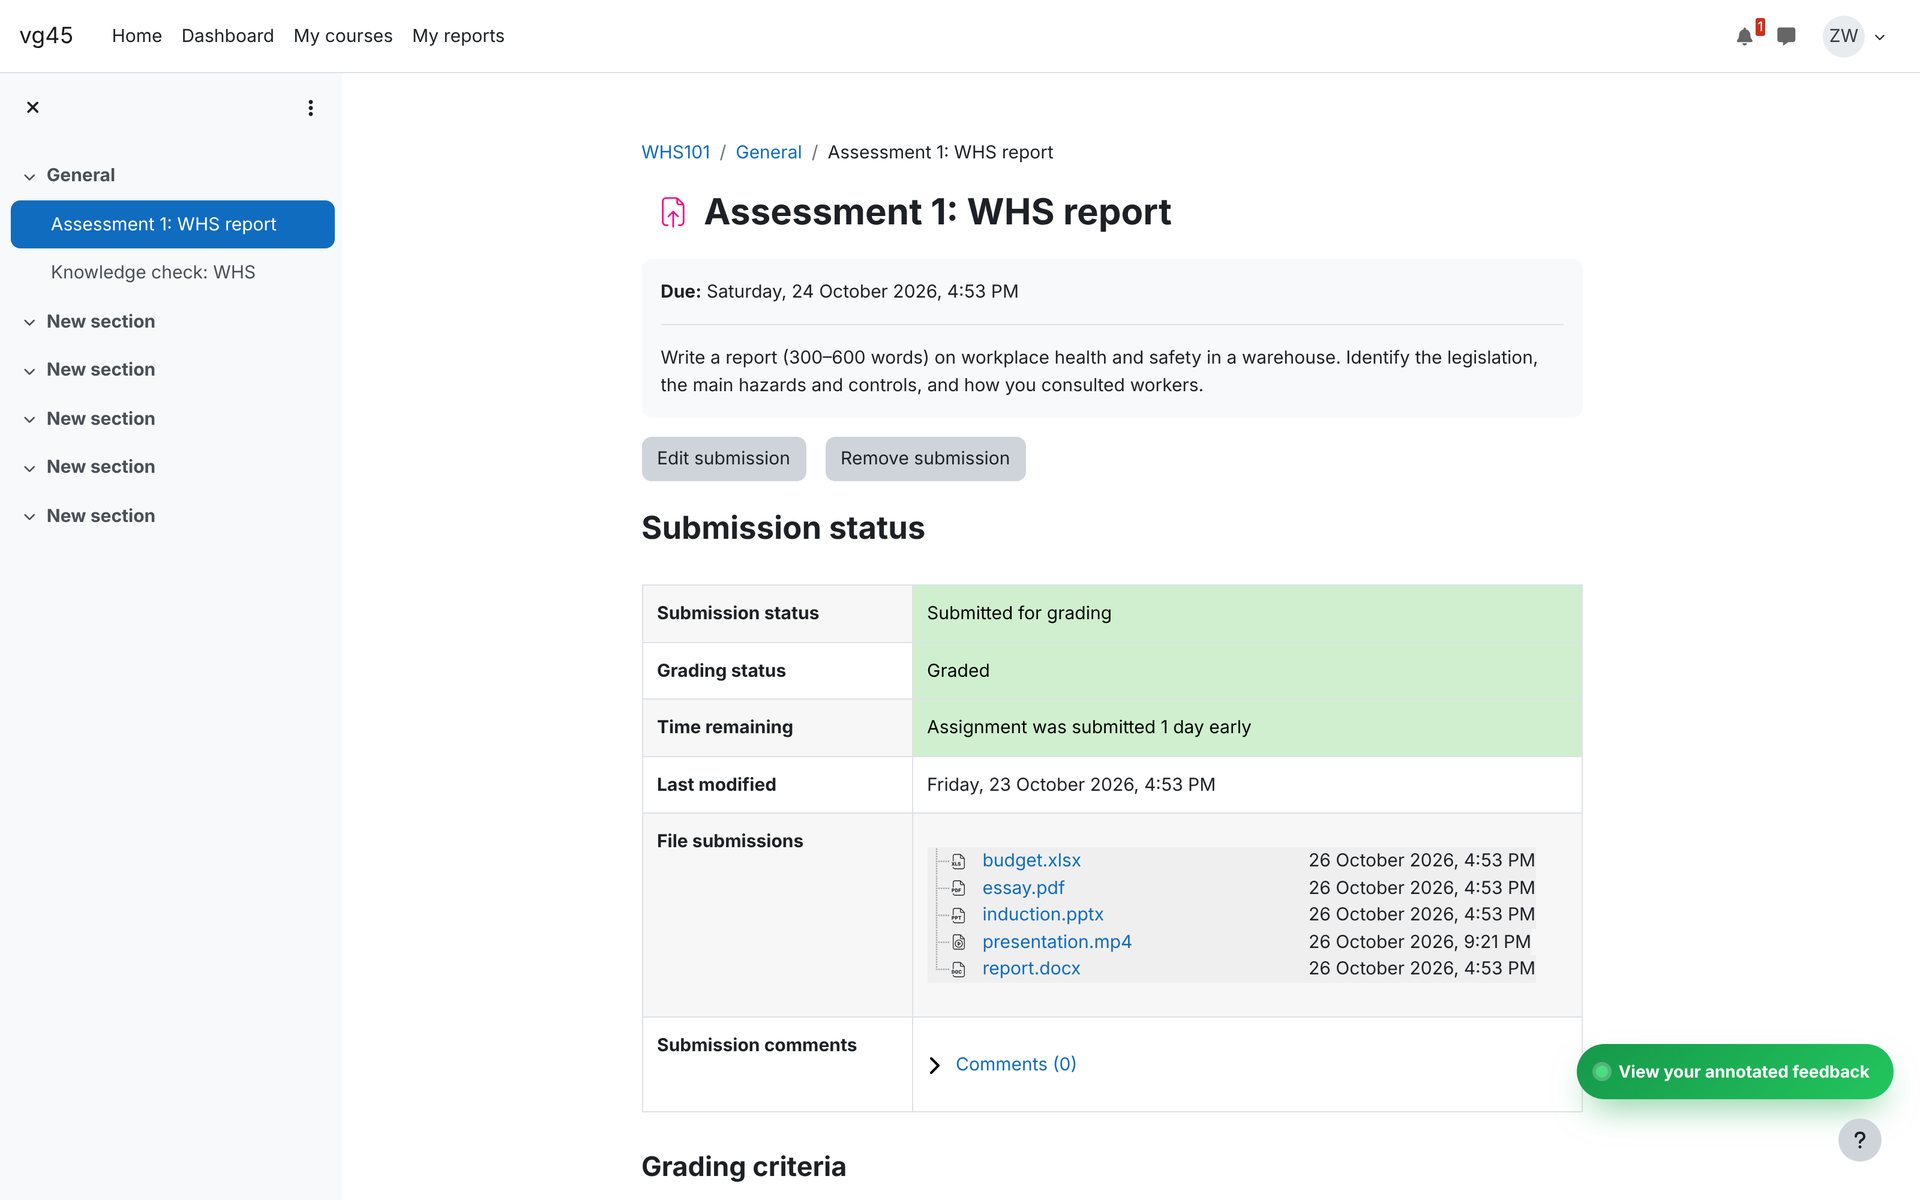Image resolution: width=1920 pixels, height=1200 pixels.
Task: Open My reports in top navigation
Action: (458, 36)
